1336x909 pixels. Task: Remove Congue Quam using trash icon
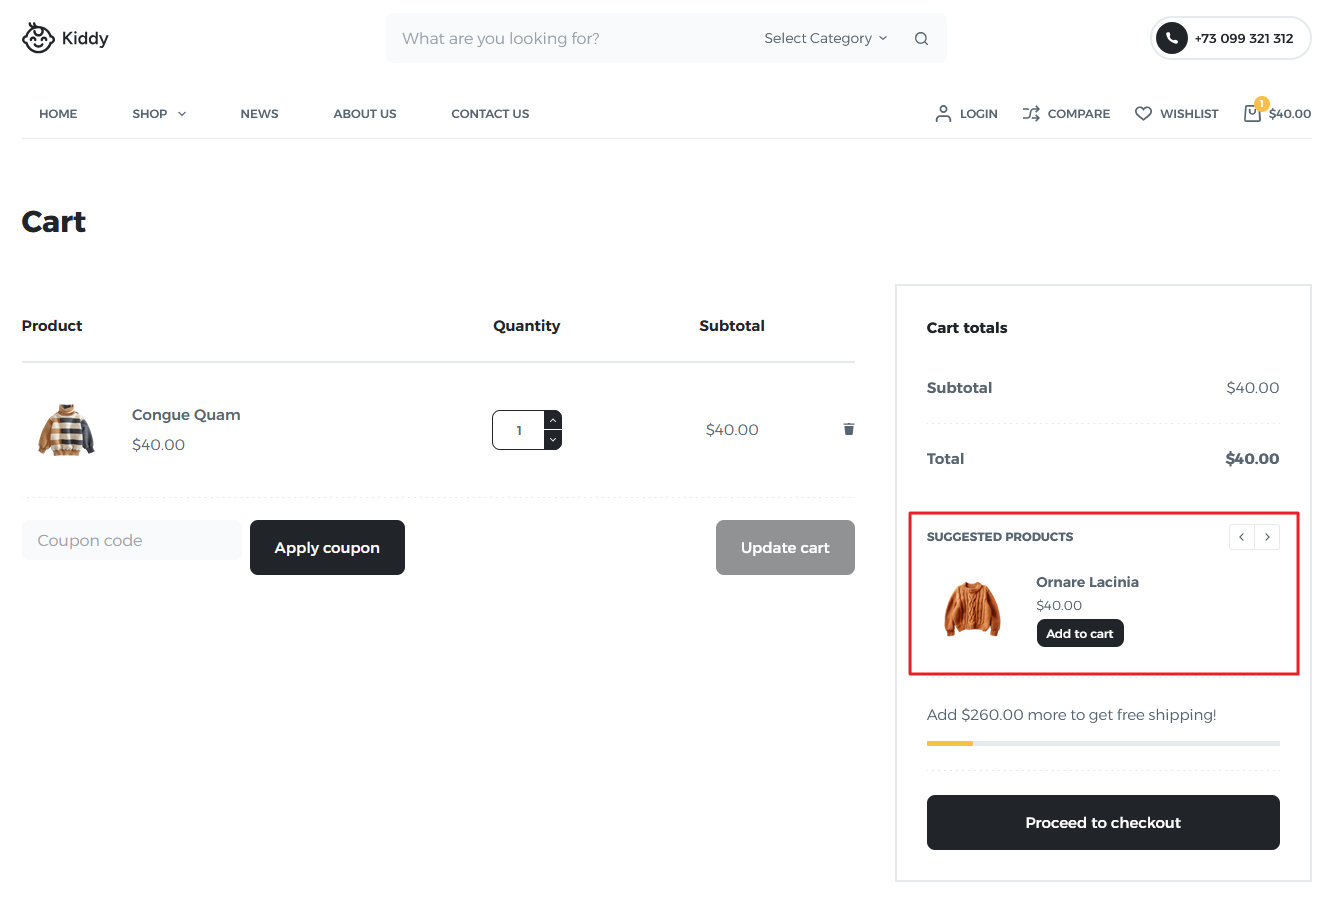(848, 429)
